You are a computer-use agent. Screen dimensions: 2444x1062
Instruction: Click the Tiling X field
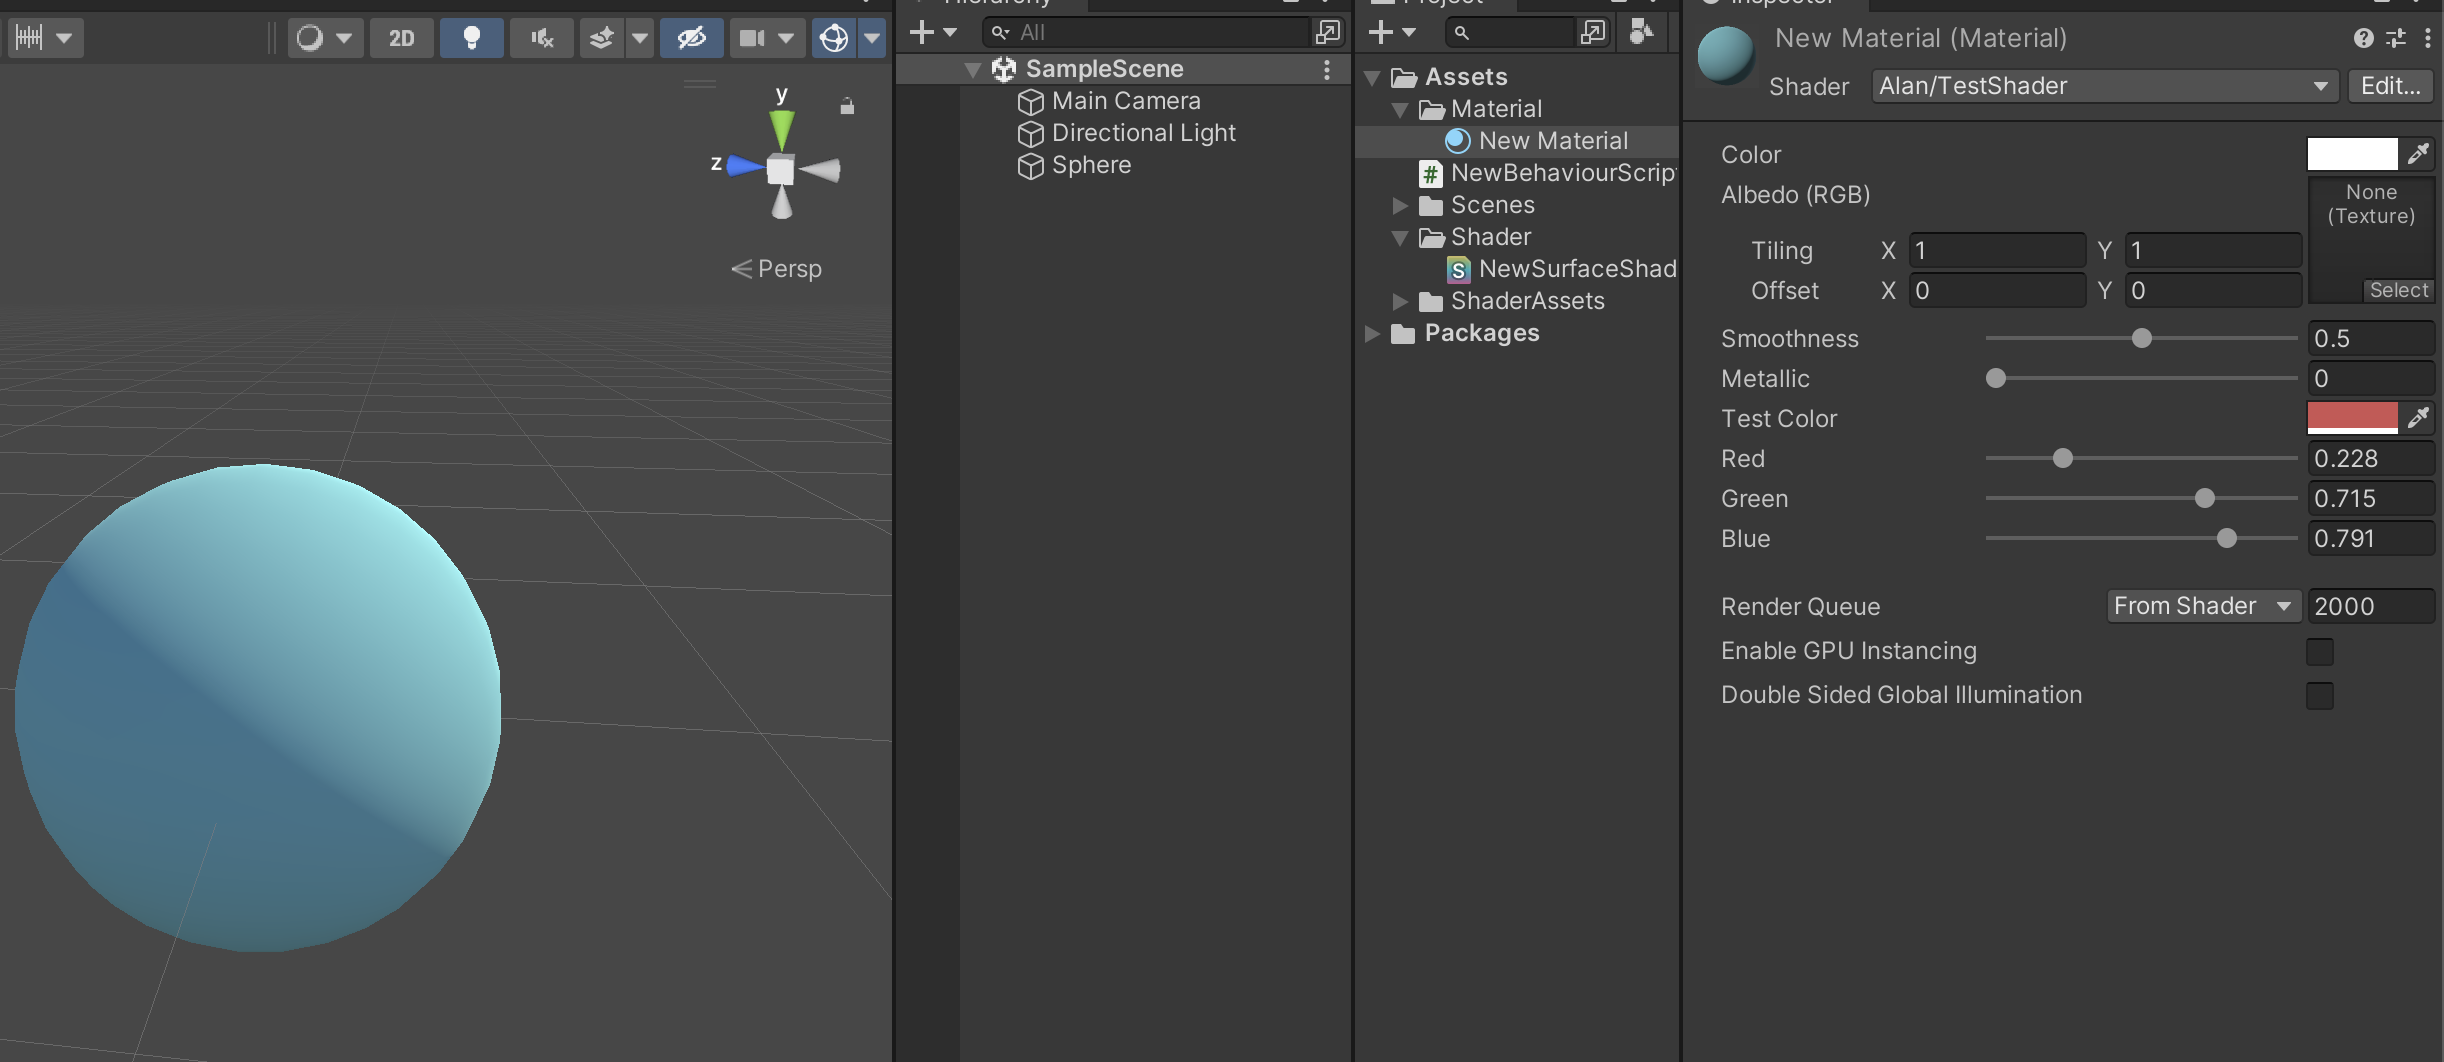1997,250
